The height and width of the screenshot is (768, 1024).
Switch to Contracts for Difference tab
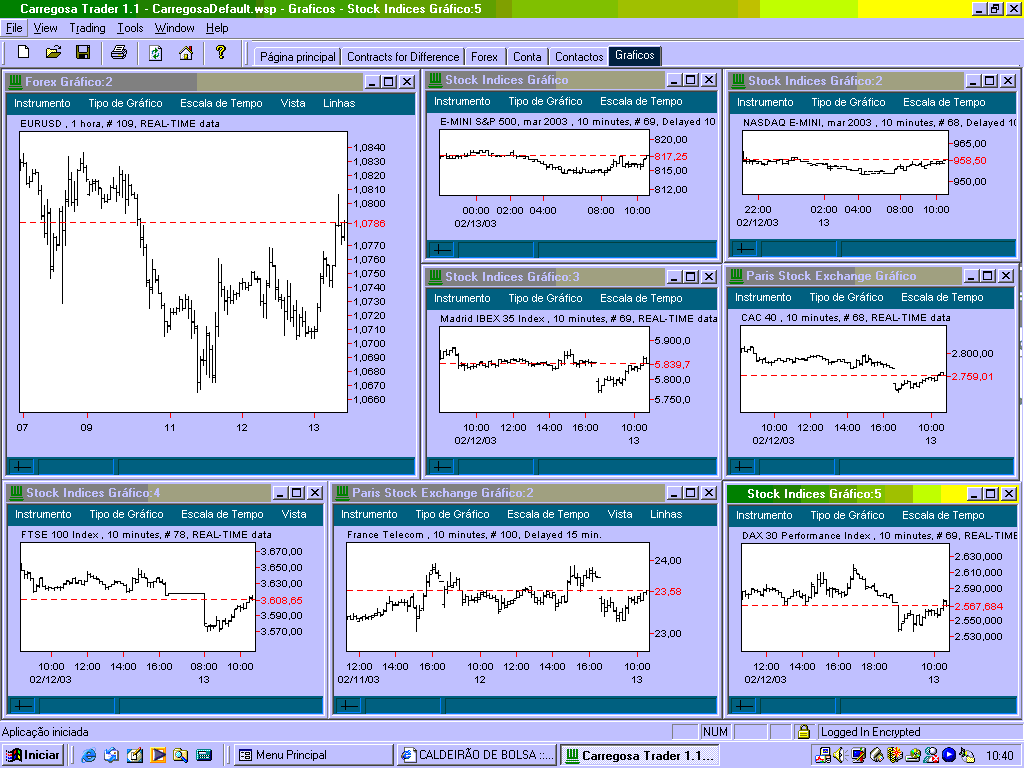(x=403, y=57)
